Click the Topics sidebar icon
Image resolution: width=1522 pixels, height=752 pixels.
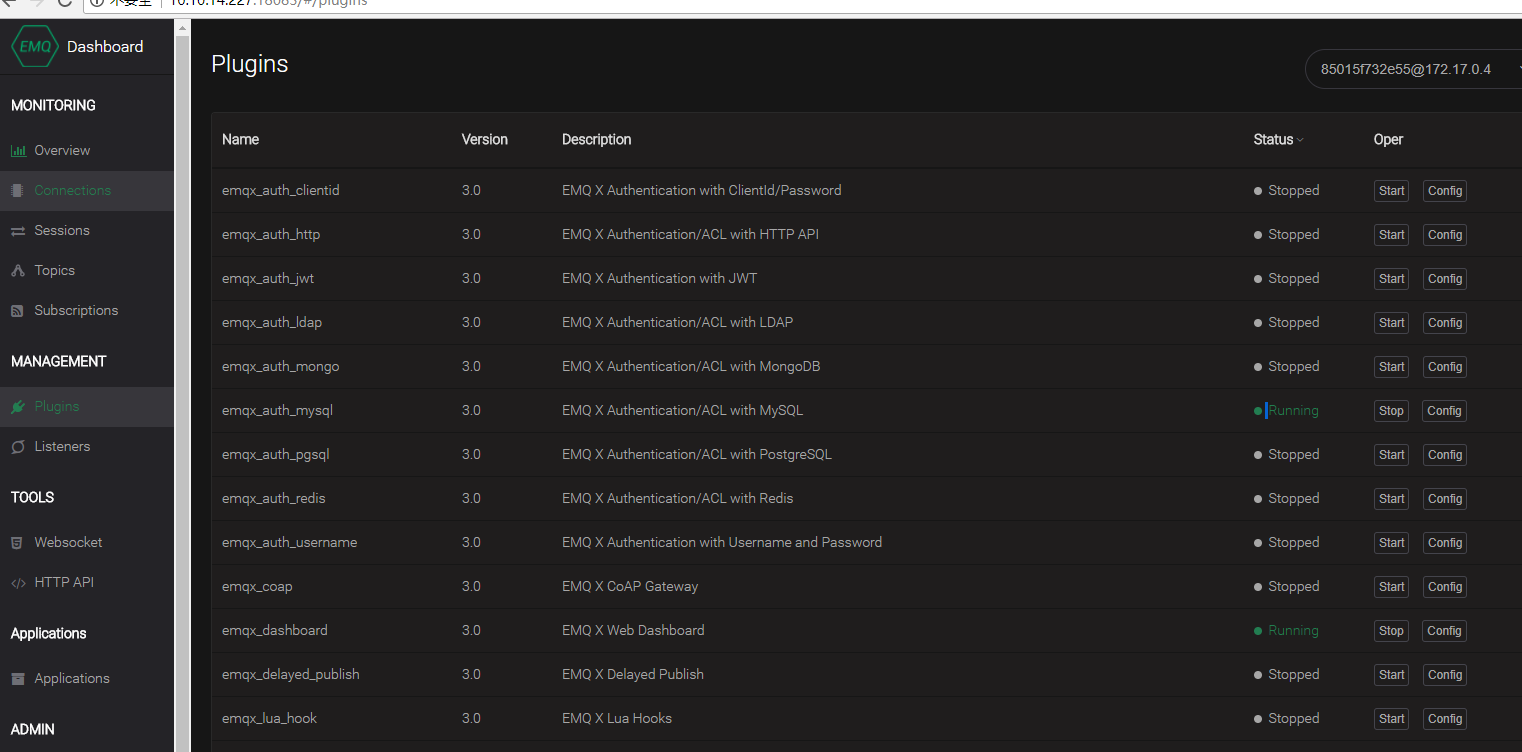17,271
